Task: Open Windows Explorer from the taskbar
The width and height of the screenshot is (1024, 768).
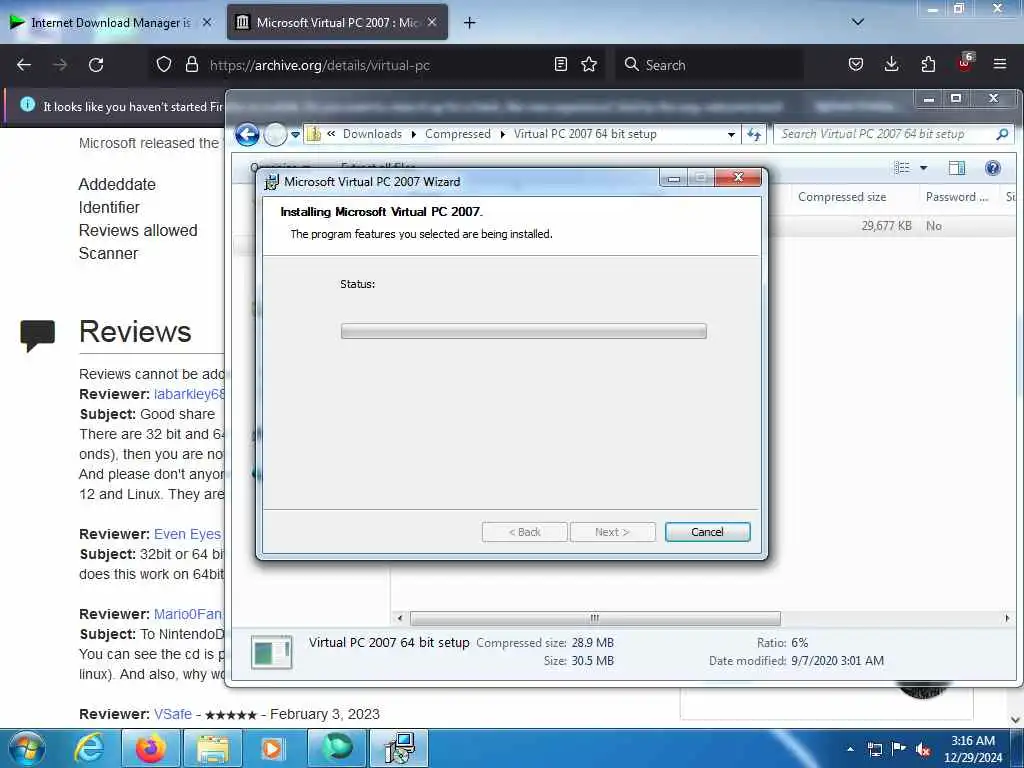Action: tap(213, 748)
